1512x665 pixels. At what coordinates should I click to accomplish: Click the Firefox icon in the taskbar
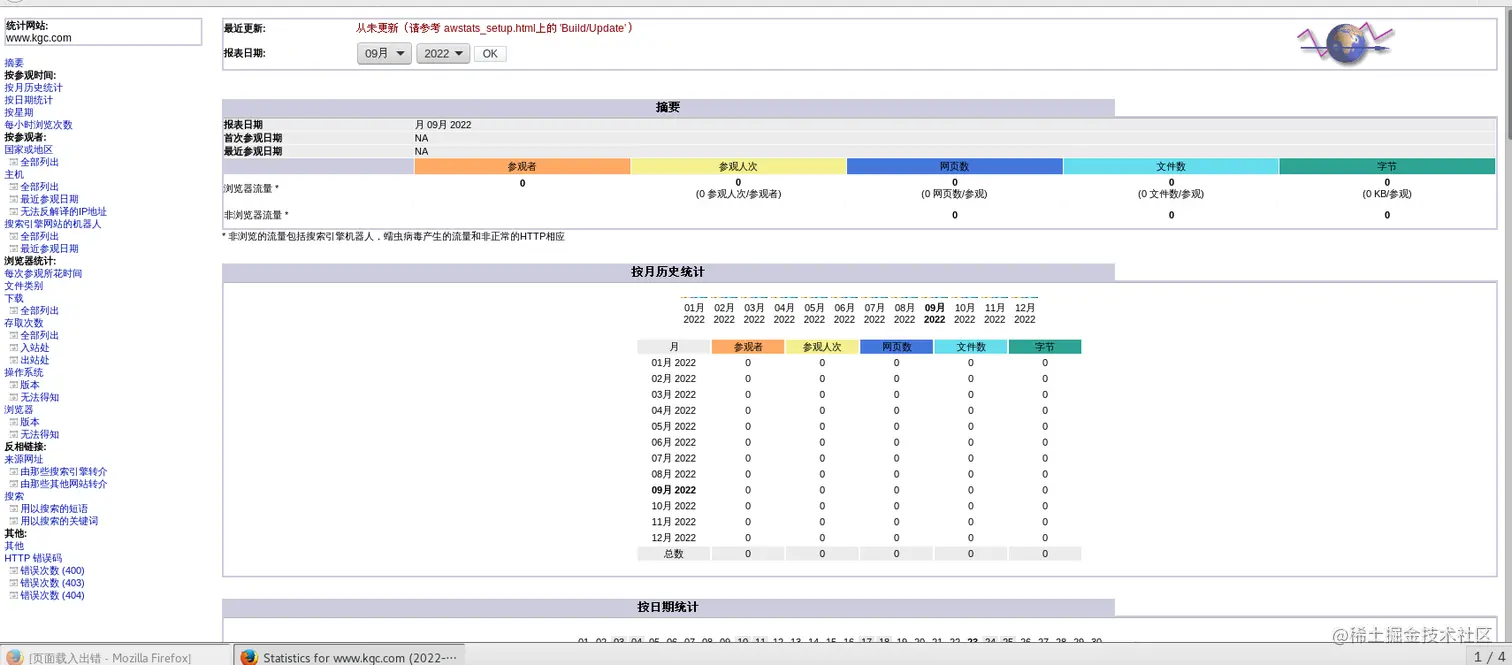(x=249, y=657)
